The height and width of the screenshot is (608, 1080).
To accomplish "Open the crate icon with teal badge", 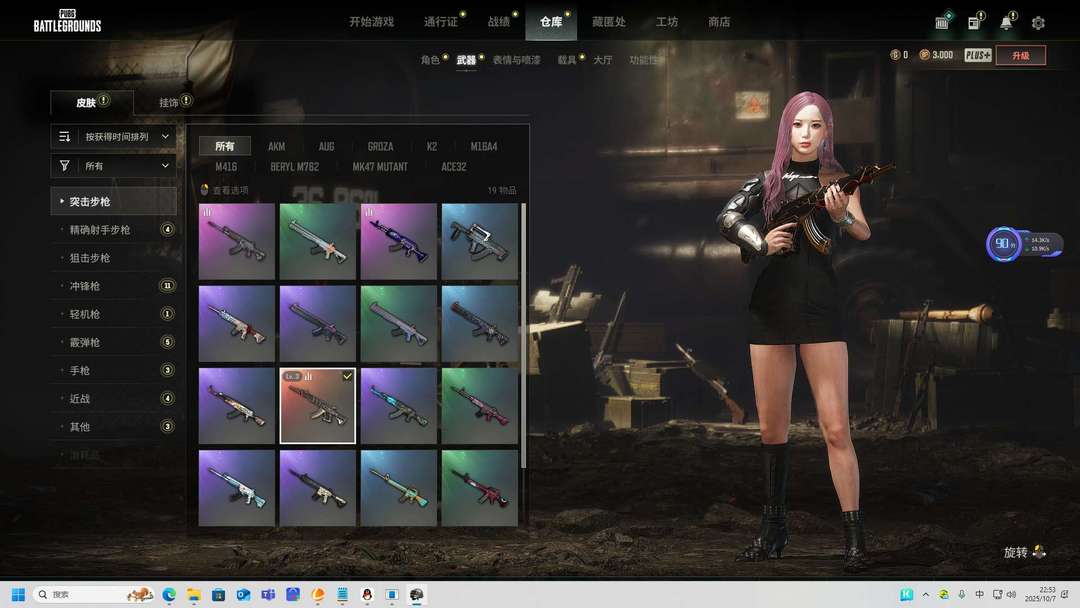I will point(942,22).
